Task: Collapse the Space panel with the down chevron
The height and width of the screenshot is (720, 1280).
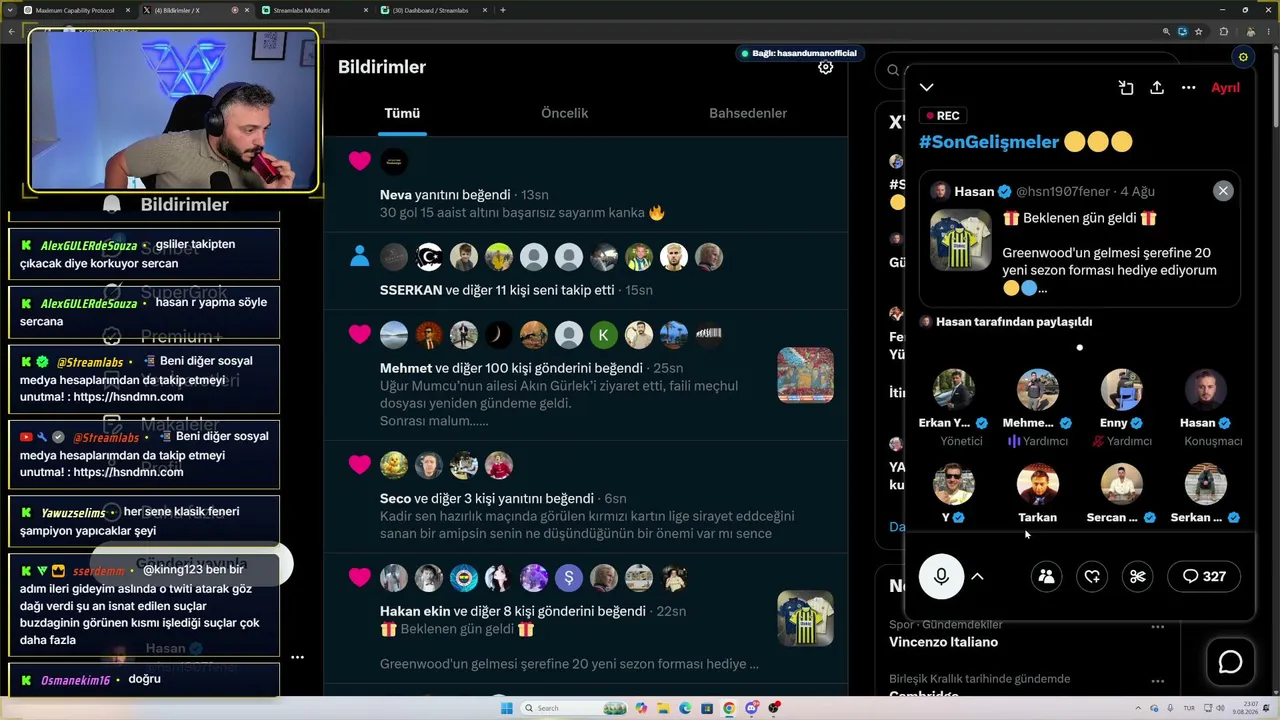Action: click(x=927, y=88)
